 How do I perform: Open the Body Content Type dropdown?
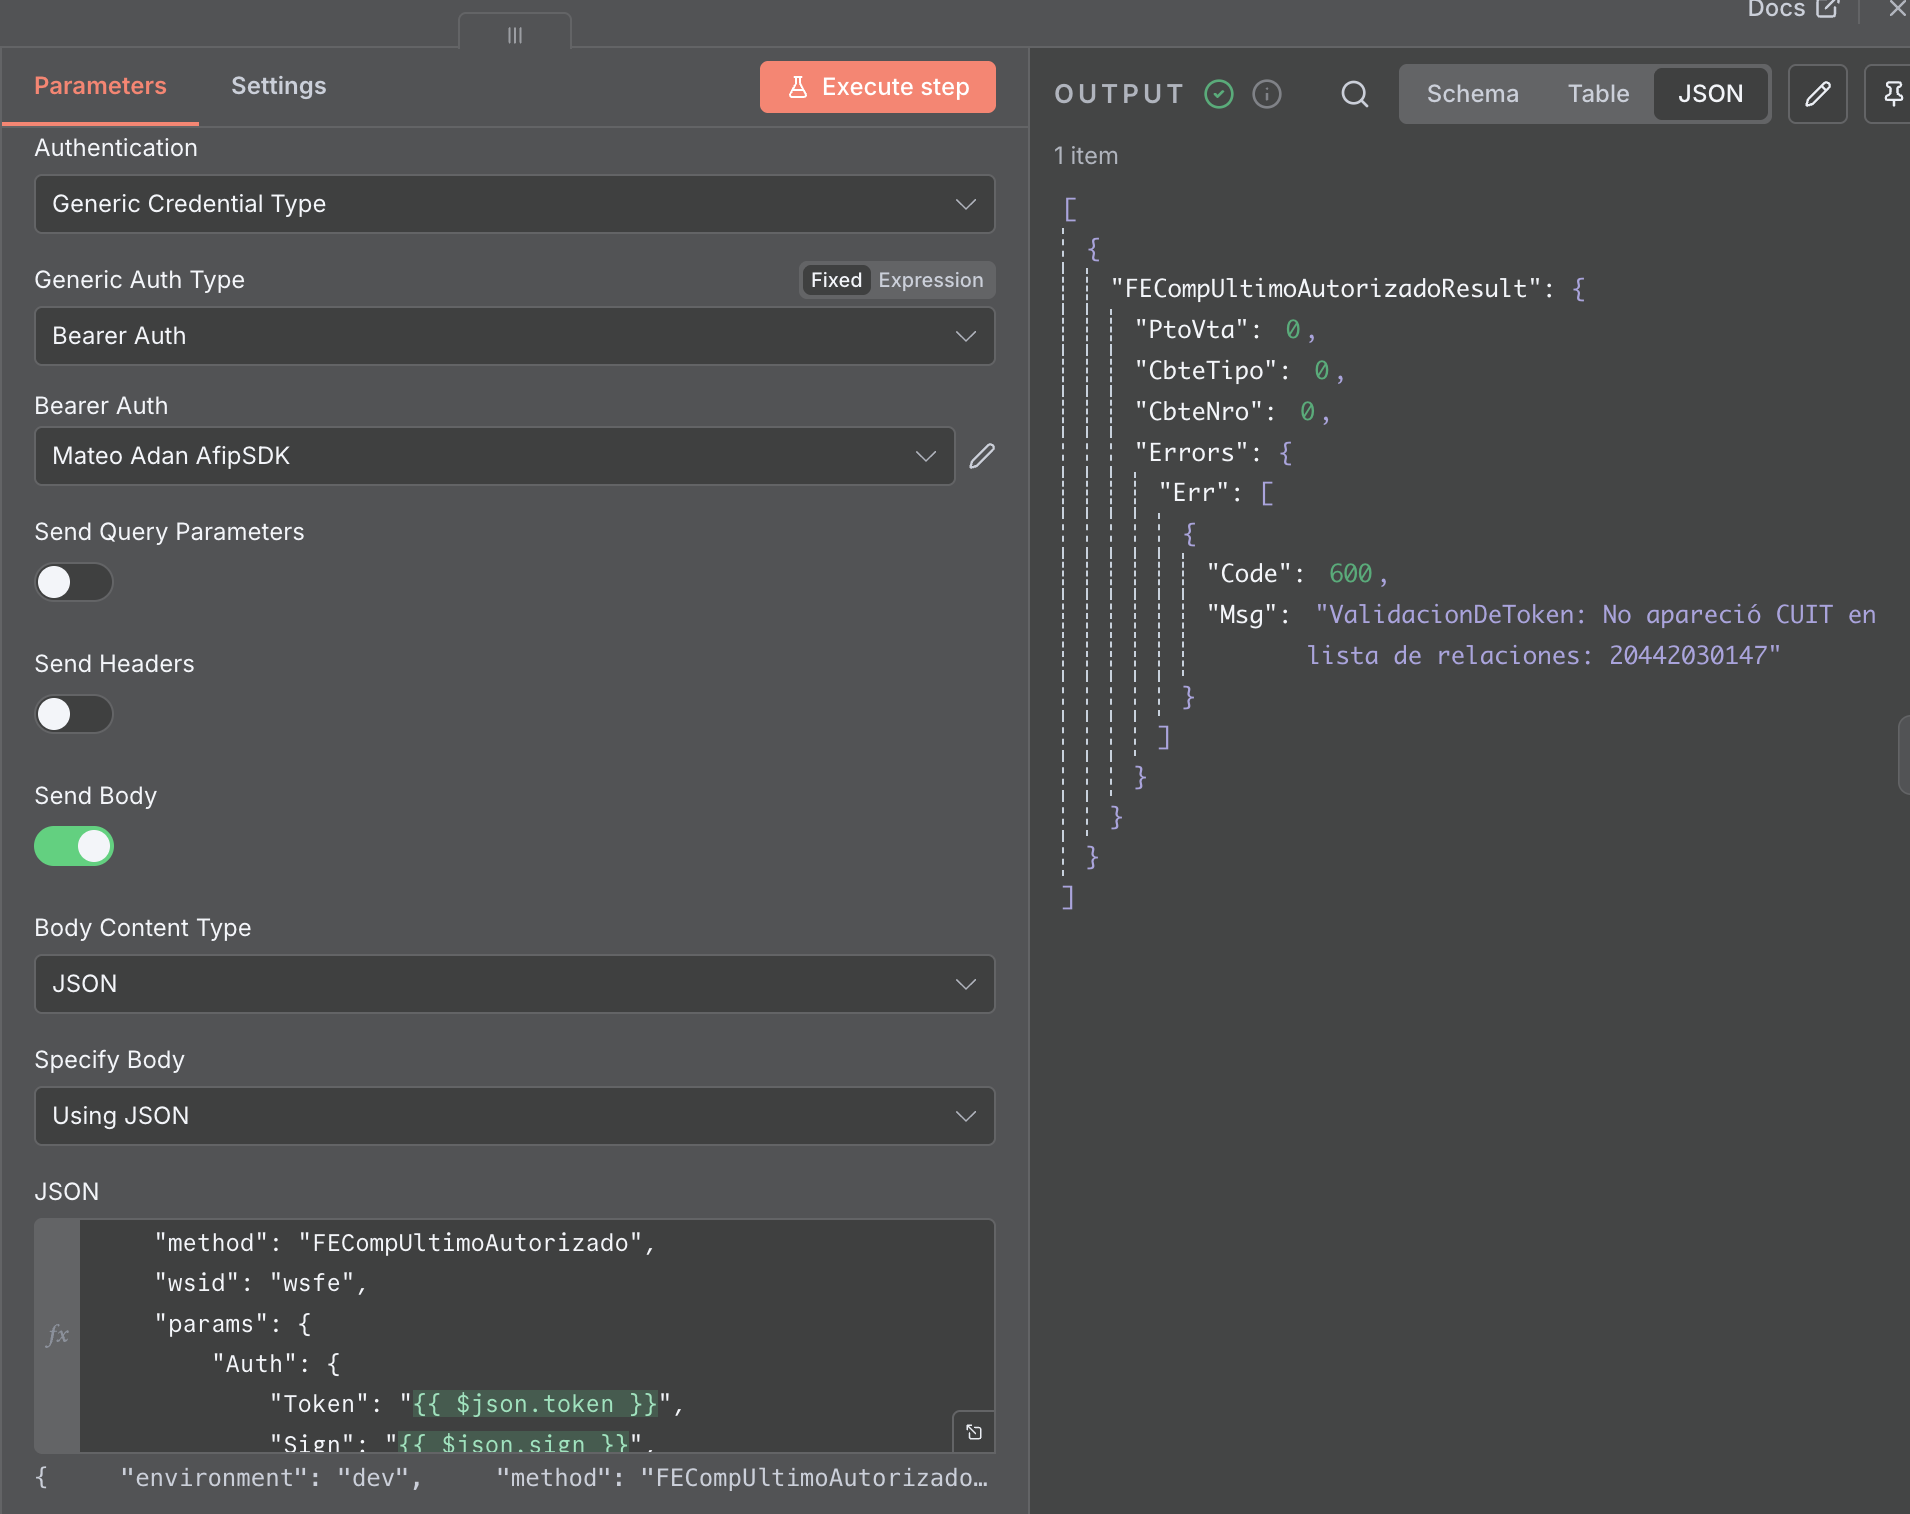point(514,984)
